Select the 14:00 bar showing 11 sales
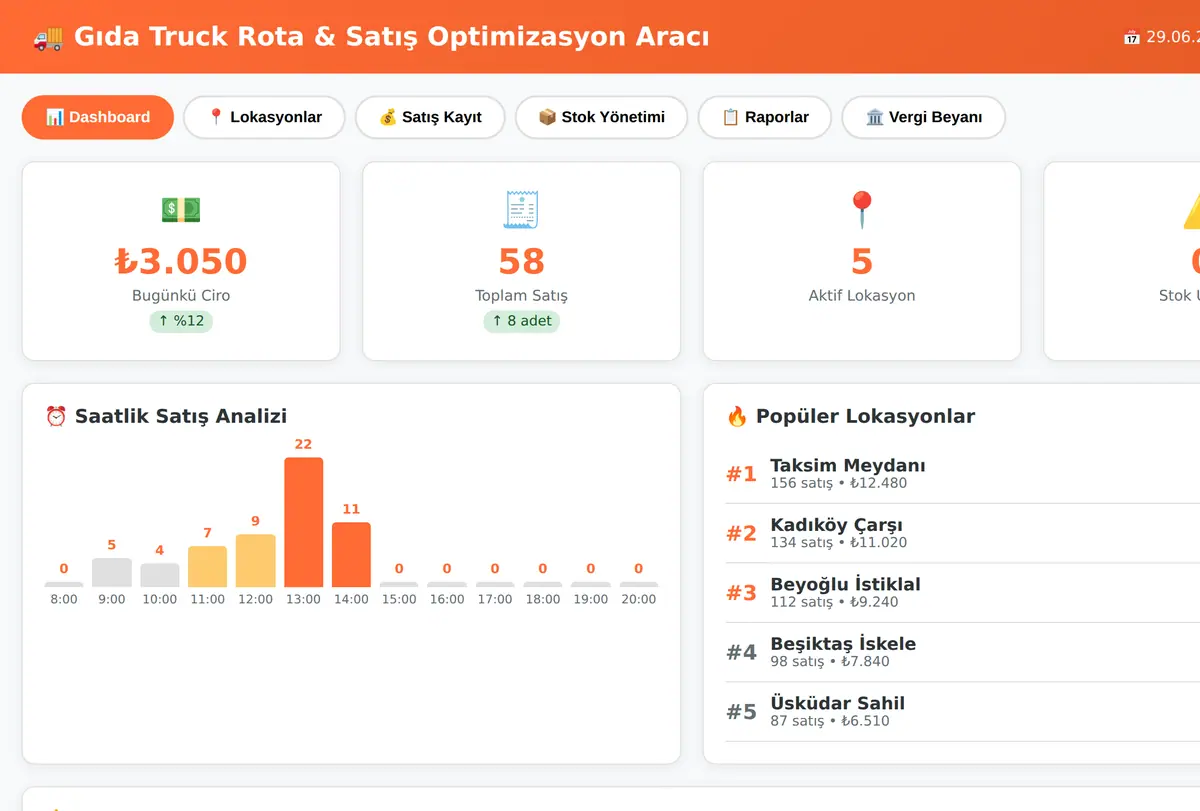Screen dimensions: 1200x811 point(351,554)
